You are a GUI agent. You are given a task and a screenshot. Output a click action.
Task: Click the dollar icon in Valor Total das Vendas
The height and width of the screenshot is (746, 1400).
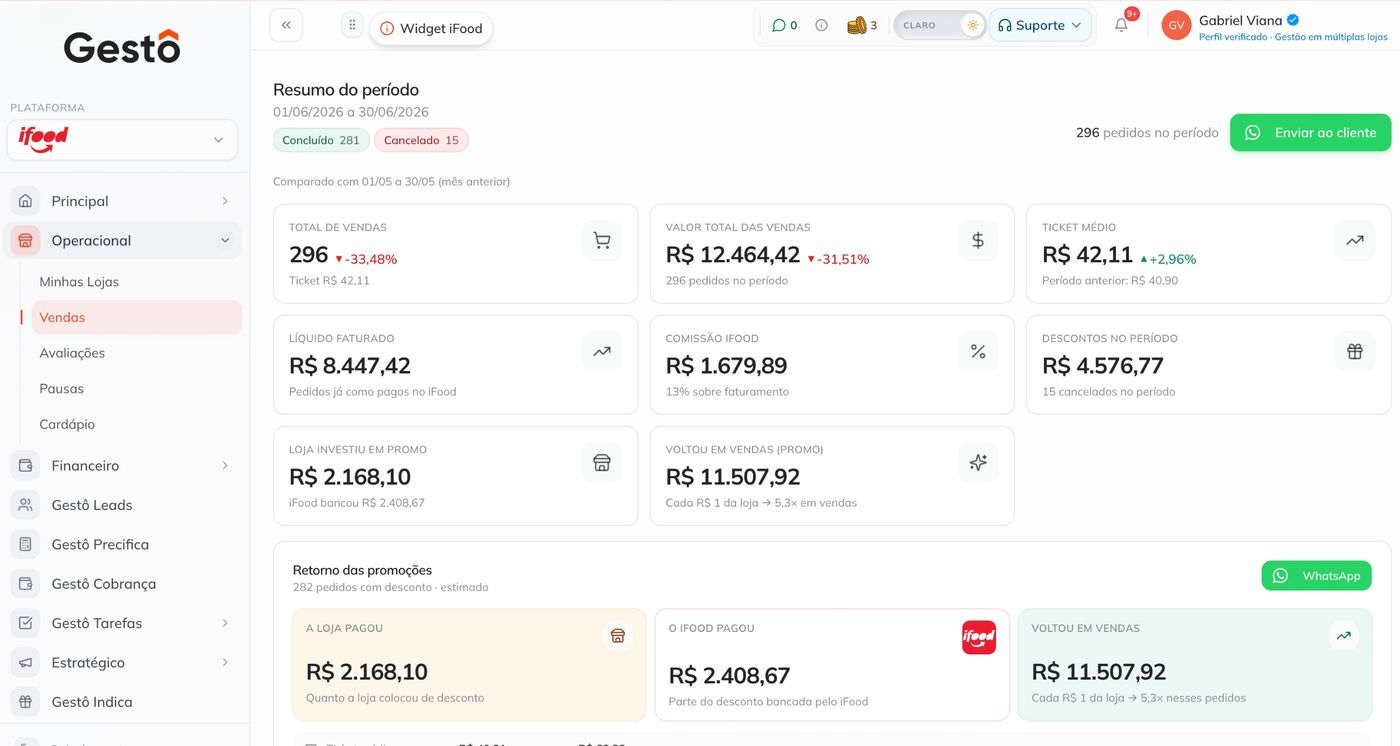[978, 240]
